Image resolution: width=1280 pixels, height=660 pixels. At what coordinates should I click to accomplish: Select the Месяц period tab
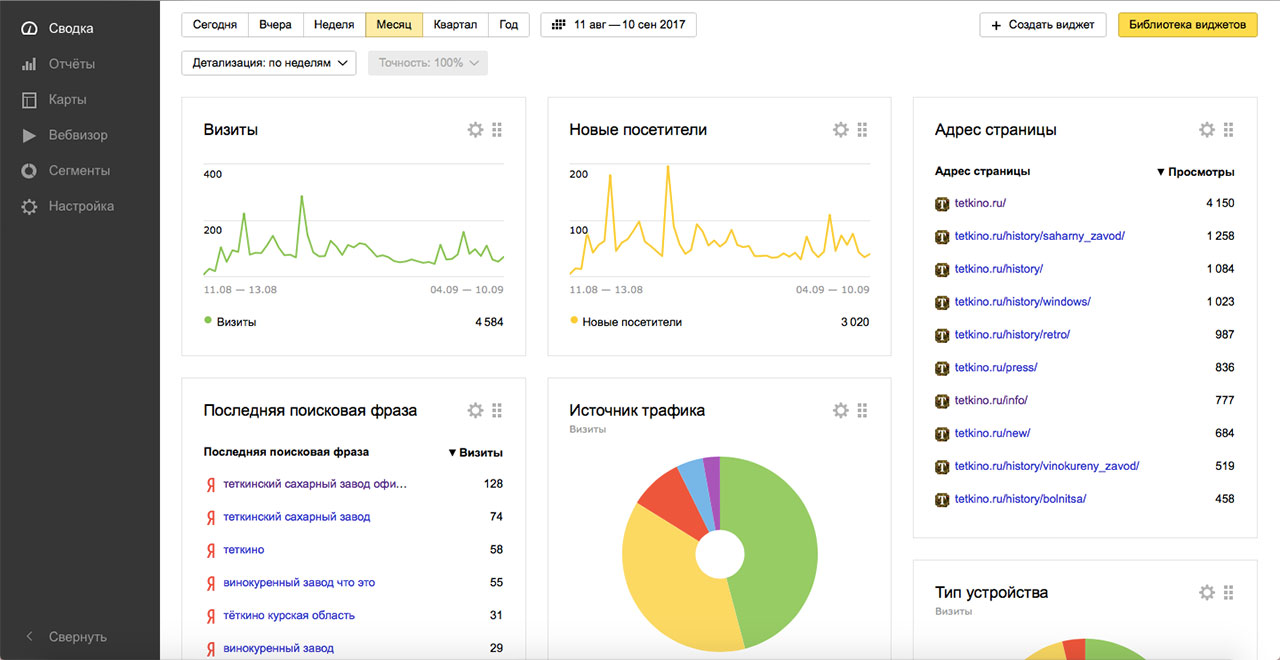click(394, 24)
